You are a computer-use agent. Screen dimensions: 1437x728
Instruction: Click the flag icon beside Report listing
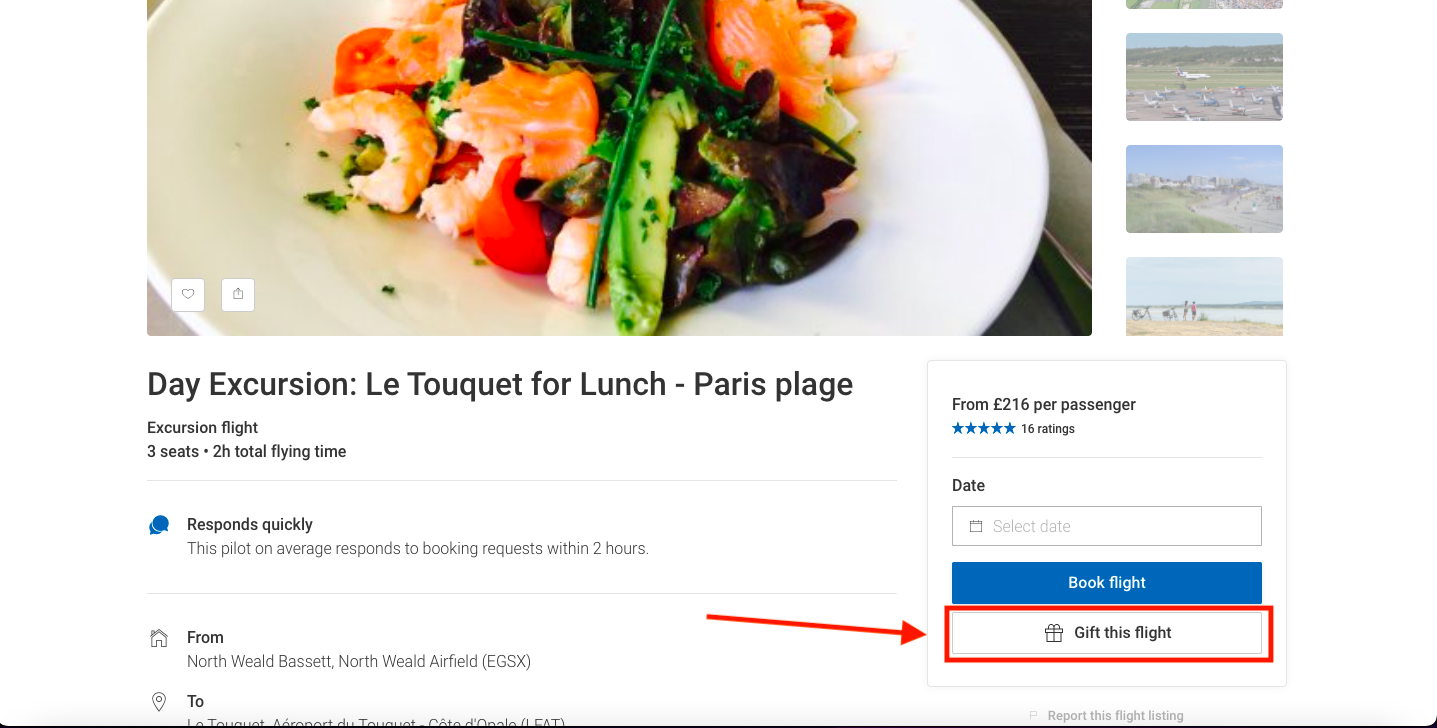click(1033, 716)
